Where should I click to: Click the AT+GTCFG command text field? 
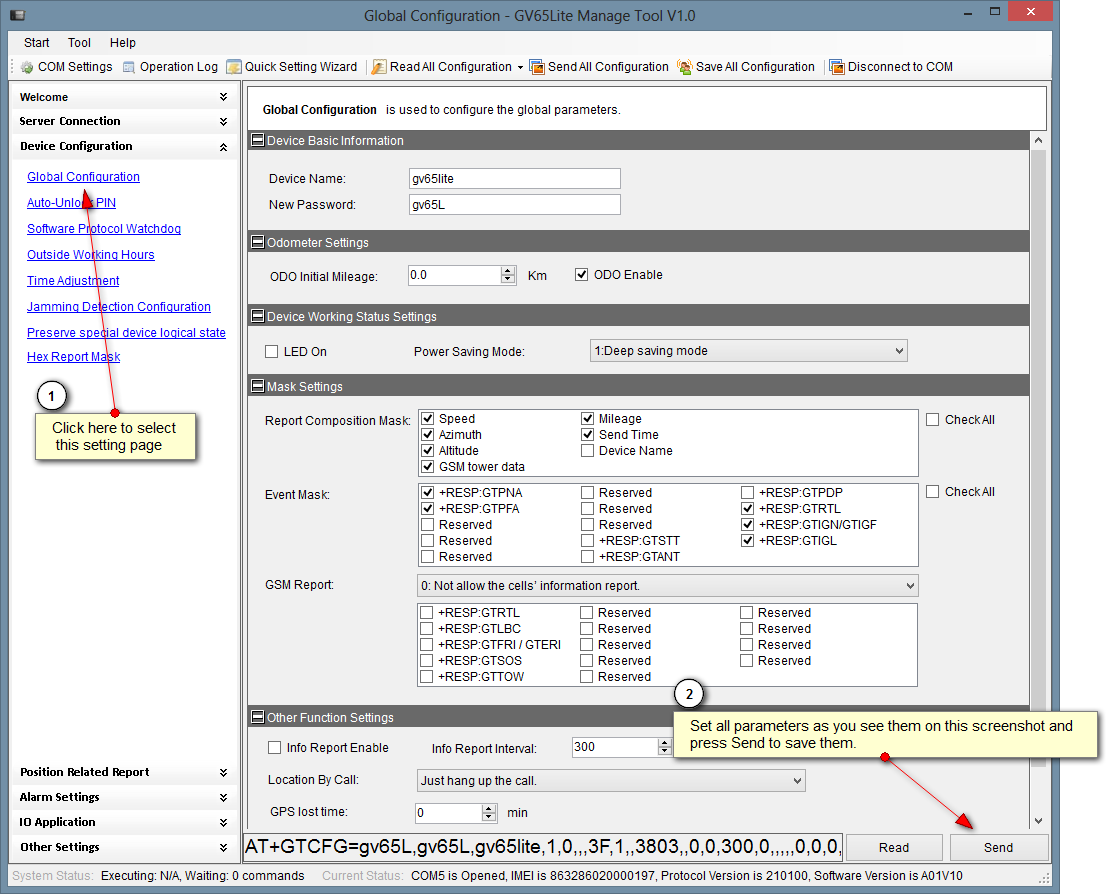pyautogui.click(x=543, y=847)
